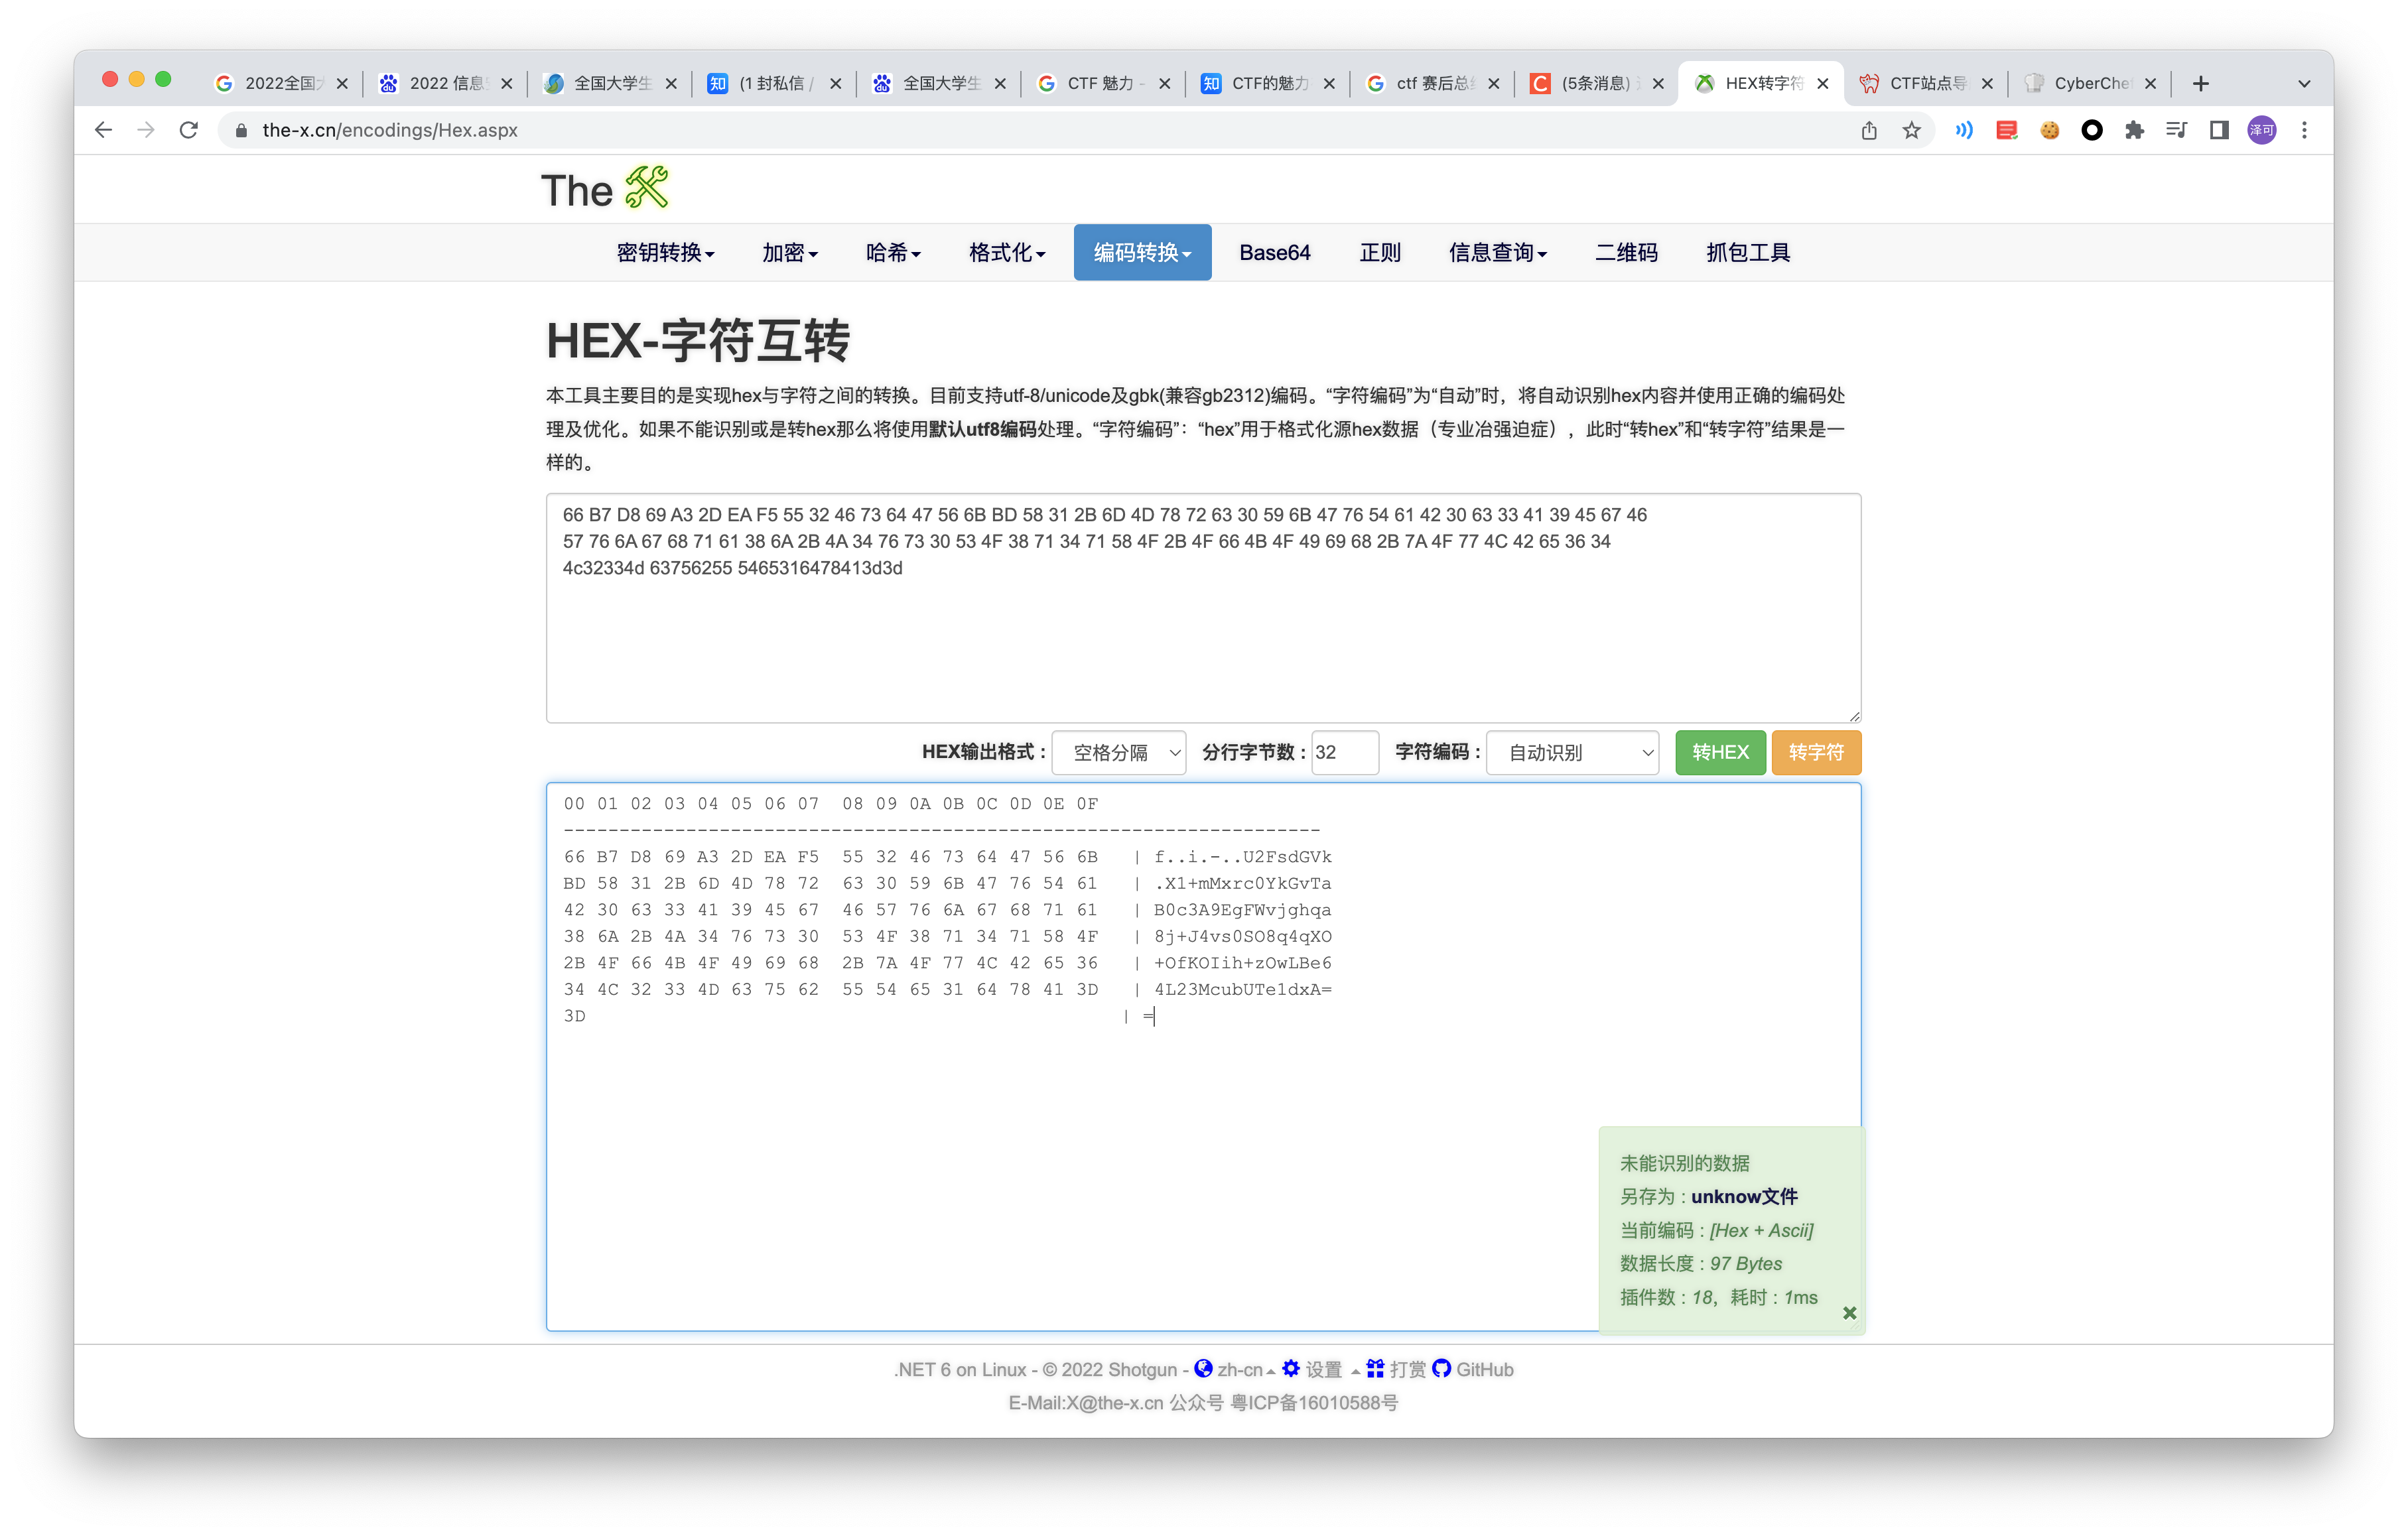This screenshot has width=2408, height=1536.
Task: Expand the 密钥转换 menu
Action: pos(665,253)
